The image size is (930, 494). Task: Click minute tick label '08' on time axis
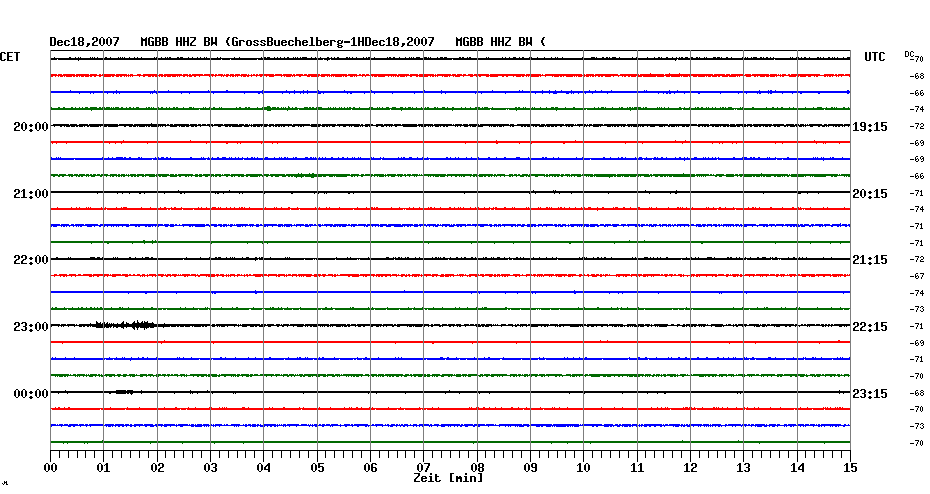477,468
